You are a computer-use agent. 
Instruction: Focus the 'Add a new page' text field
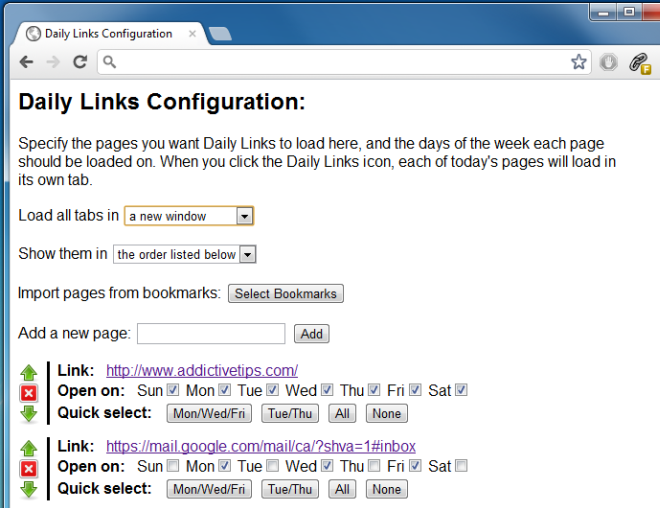tap(211, 334)
